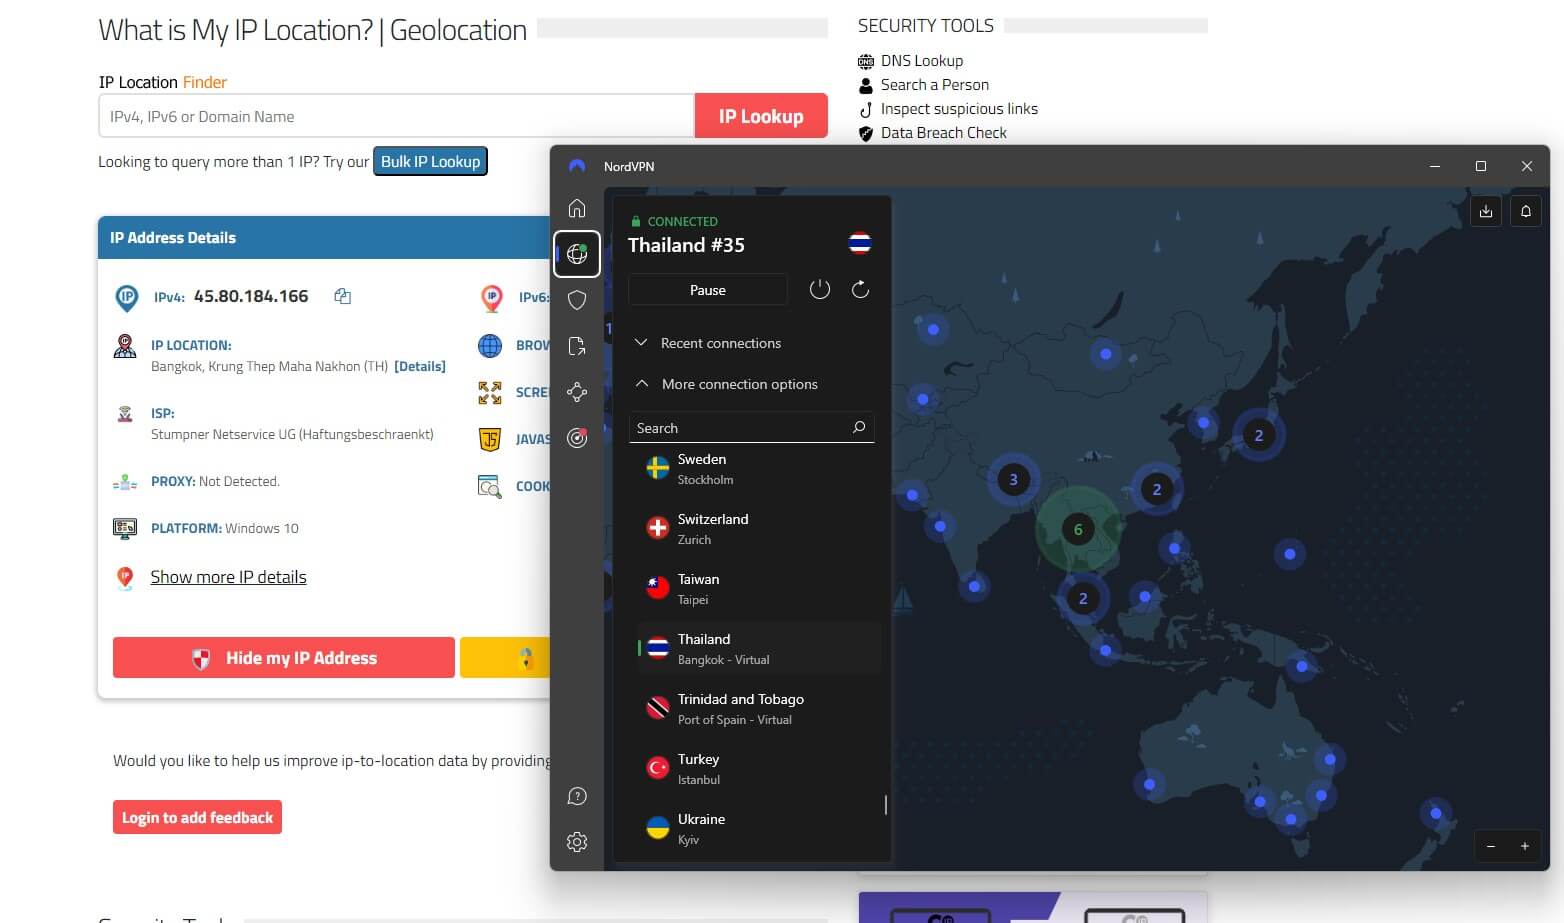Image resolution: width=1564 pixels, height=923 pixels.
Task: Click Hide my IP Address button
Action: (x=284, y=657)
